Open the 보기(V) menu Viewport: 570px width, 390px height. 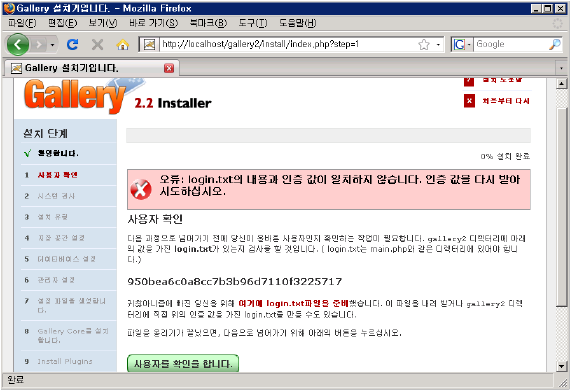(103, 23)
